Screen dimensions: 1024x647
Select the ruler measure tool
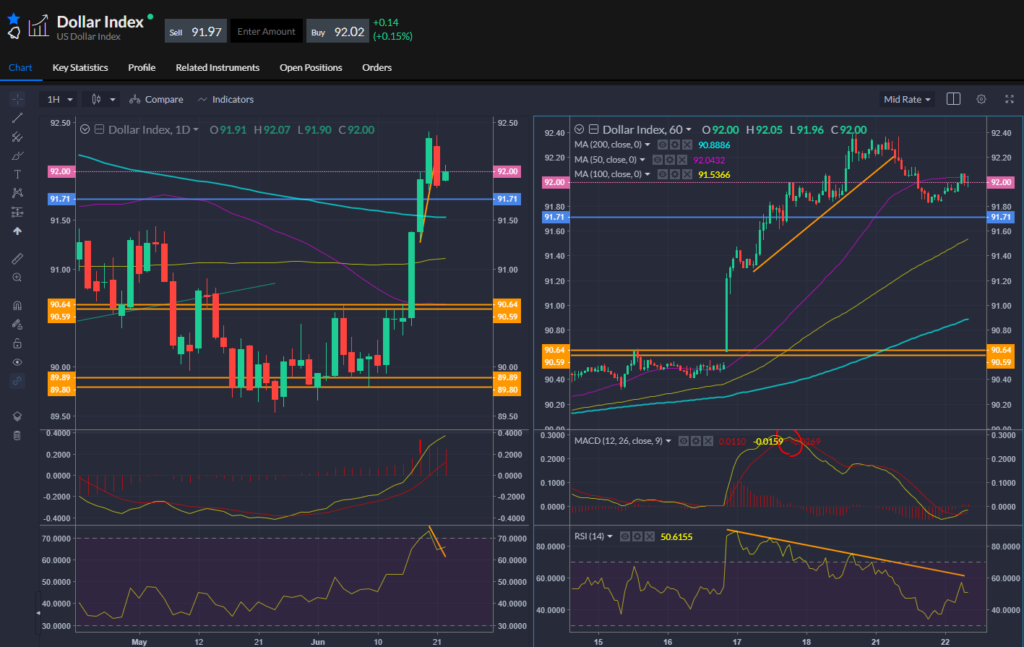pos(17,258)
